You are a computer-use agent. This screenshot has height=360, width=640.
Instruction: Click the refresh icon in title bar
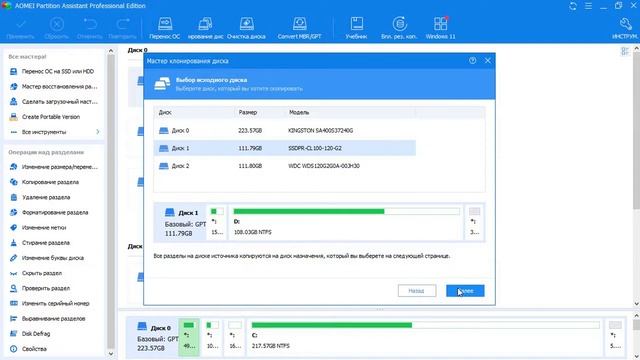click(x=573, y=6)
